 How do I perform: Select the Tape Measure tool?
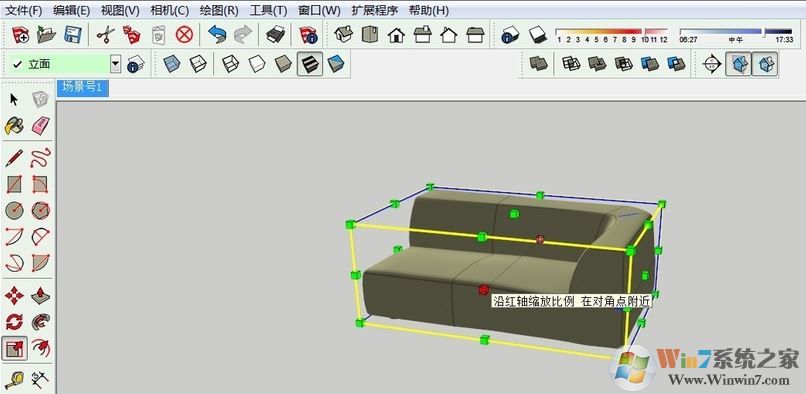point(14,380)
